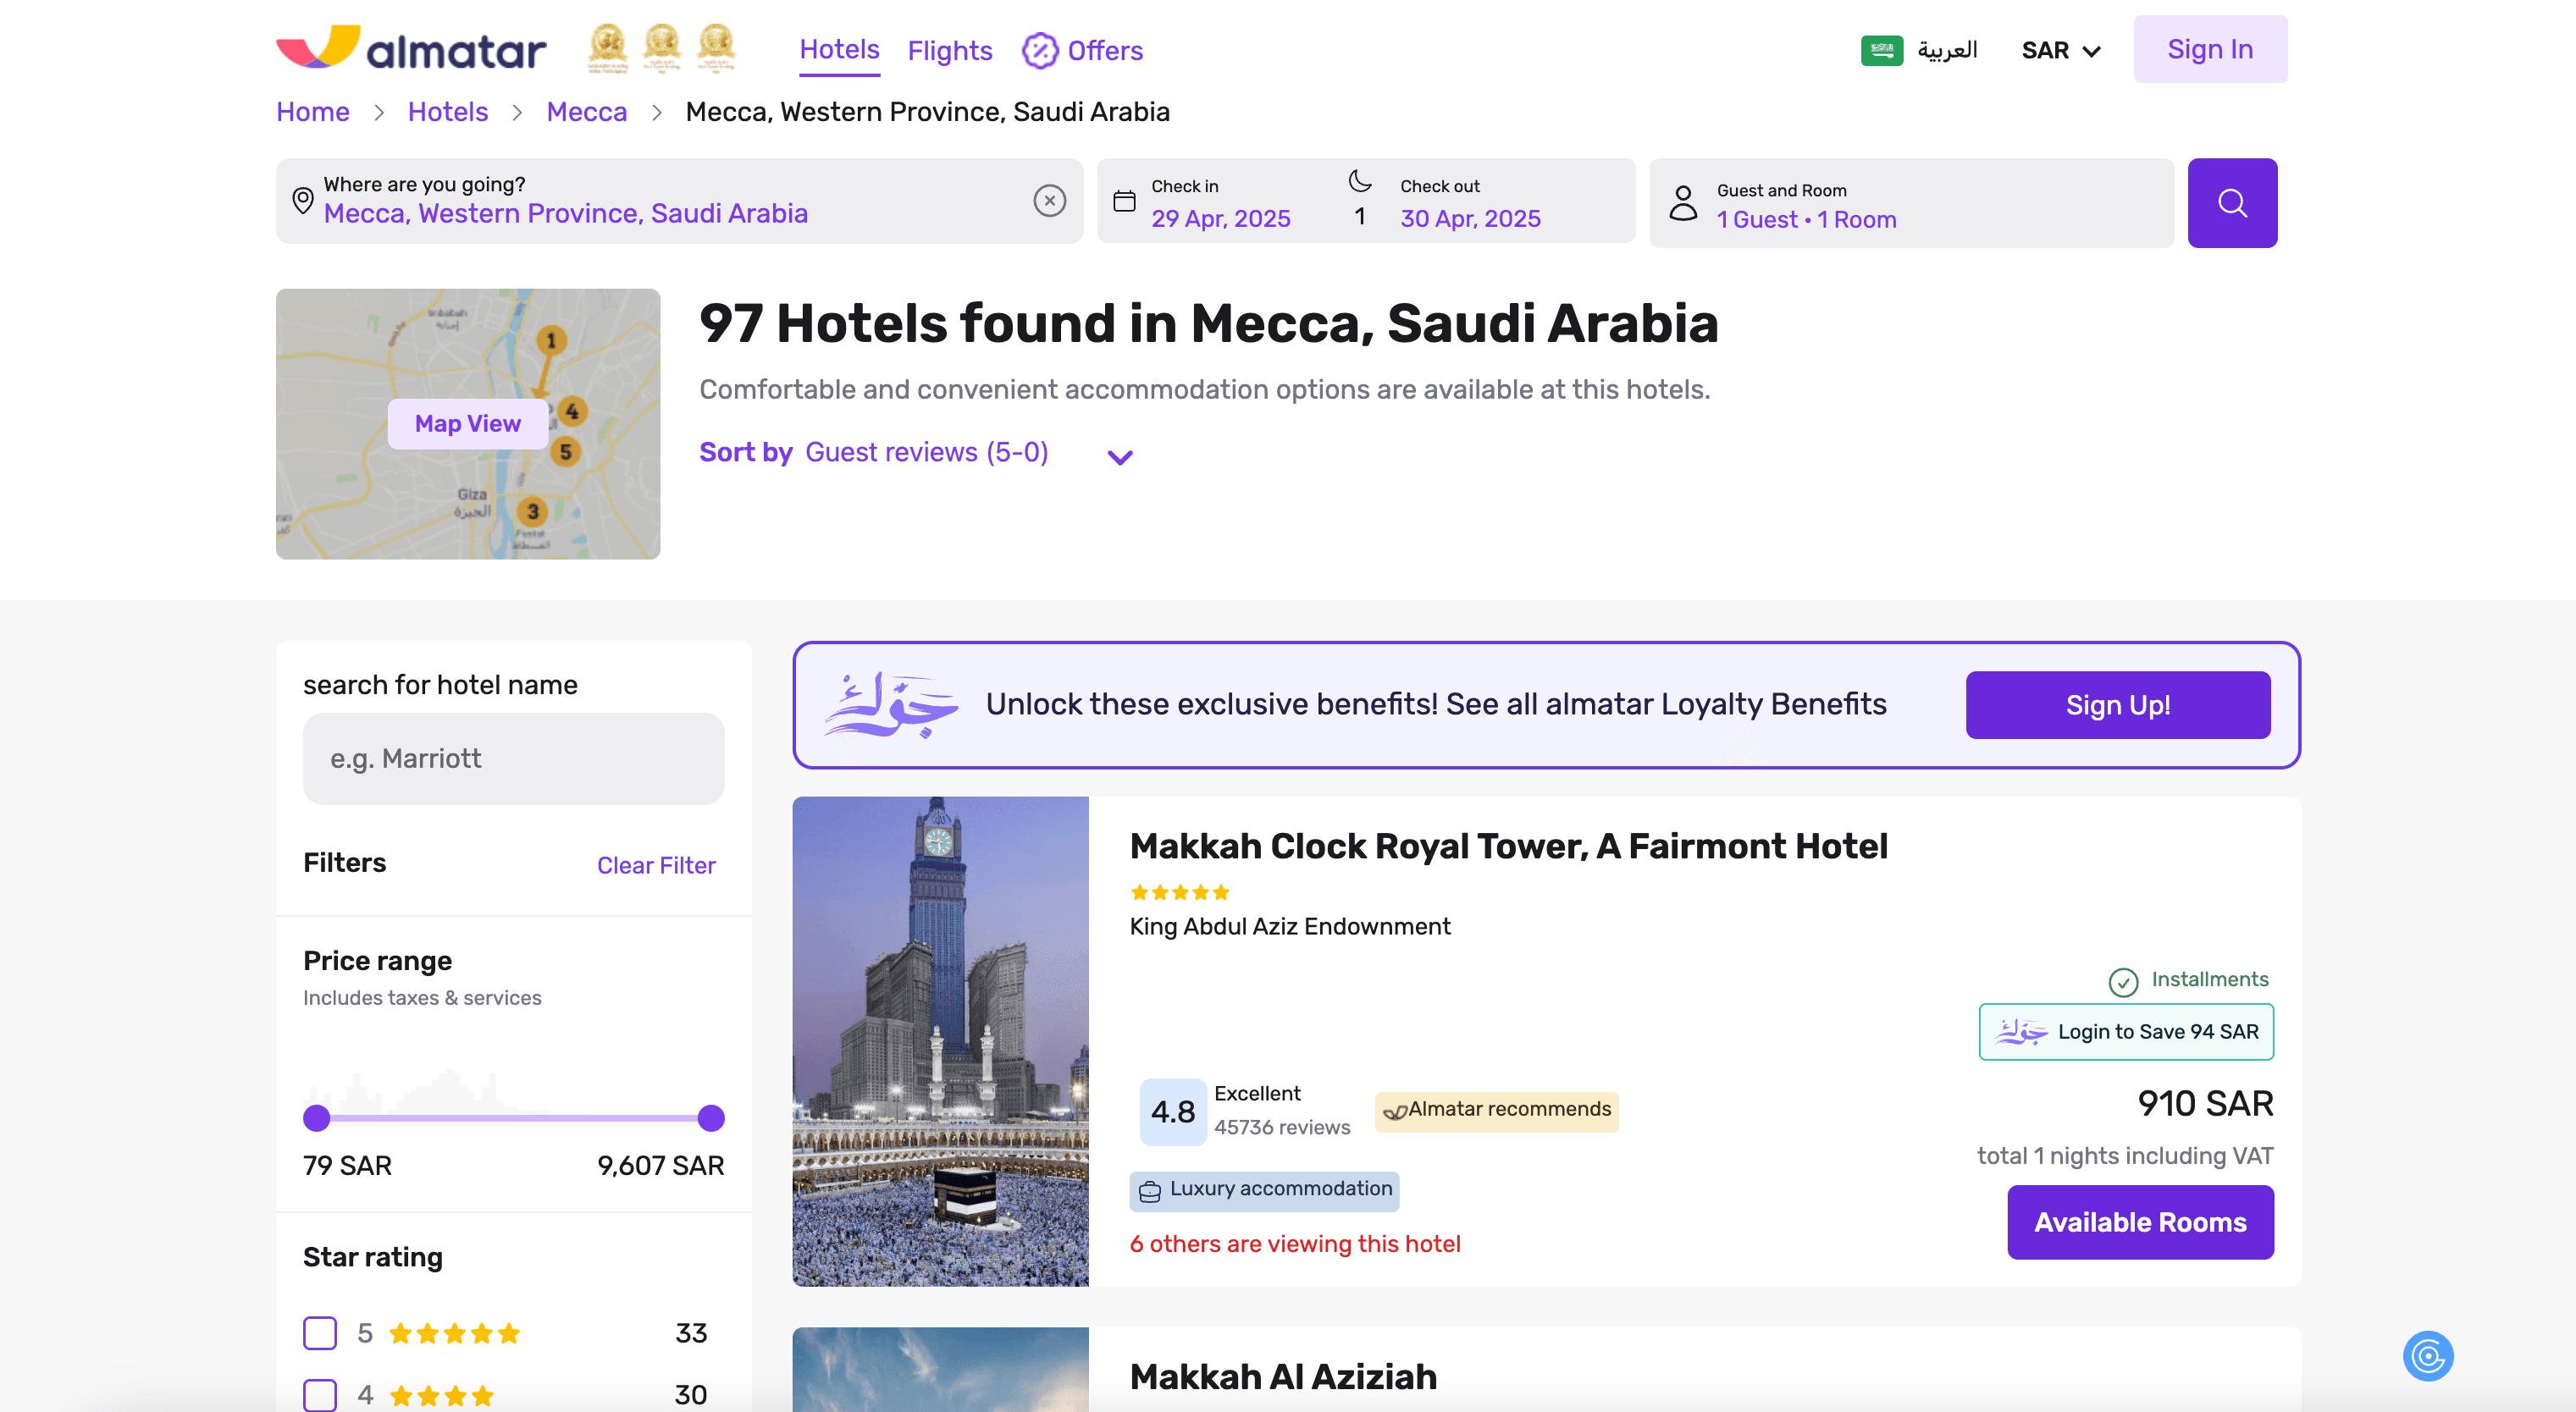Click the hotel name search field
This screenshot has width=2576, height=1412.
tap(513, 758)
